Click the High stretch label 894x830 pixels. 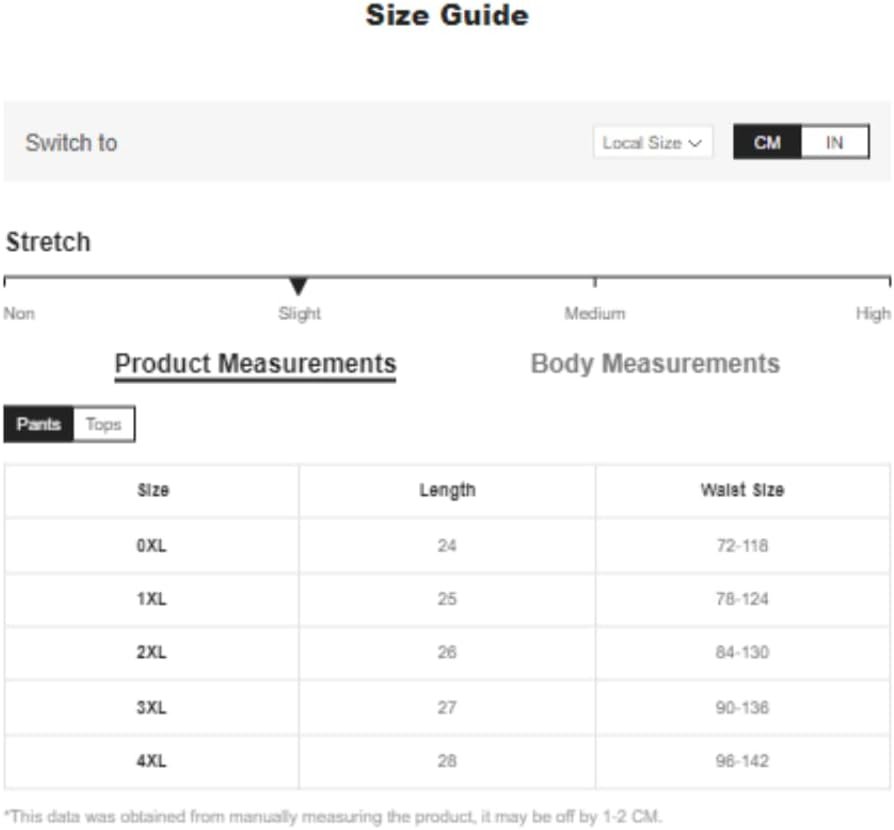click(x=873, y=314)
